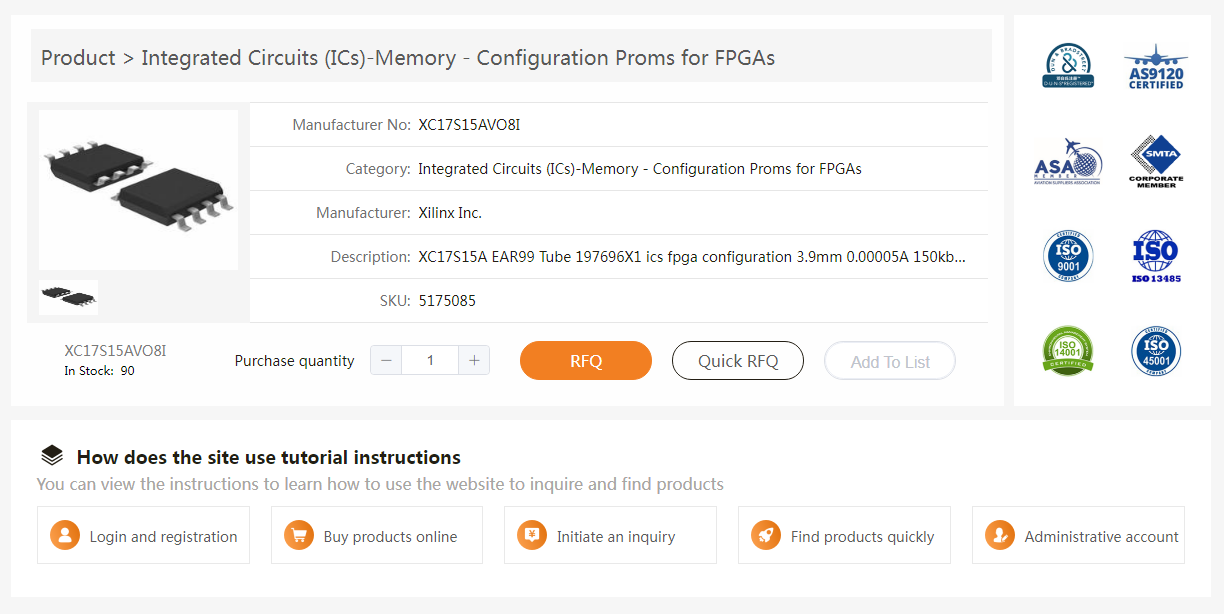Screen dimensions: 1224x614
Task: Click the purchase quantity number field
Action: (430, 361)
